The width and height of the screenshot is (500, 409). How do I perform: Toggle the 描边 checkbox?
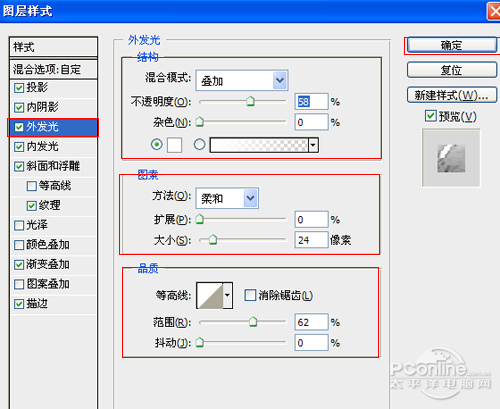[19, 304]
